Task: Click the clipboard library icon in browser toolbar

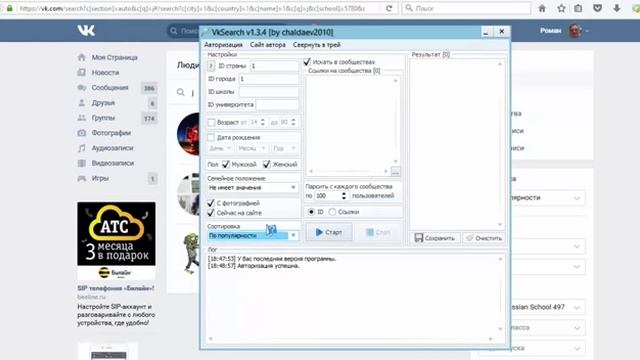Action: (x=578, y=8)
